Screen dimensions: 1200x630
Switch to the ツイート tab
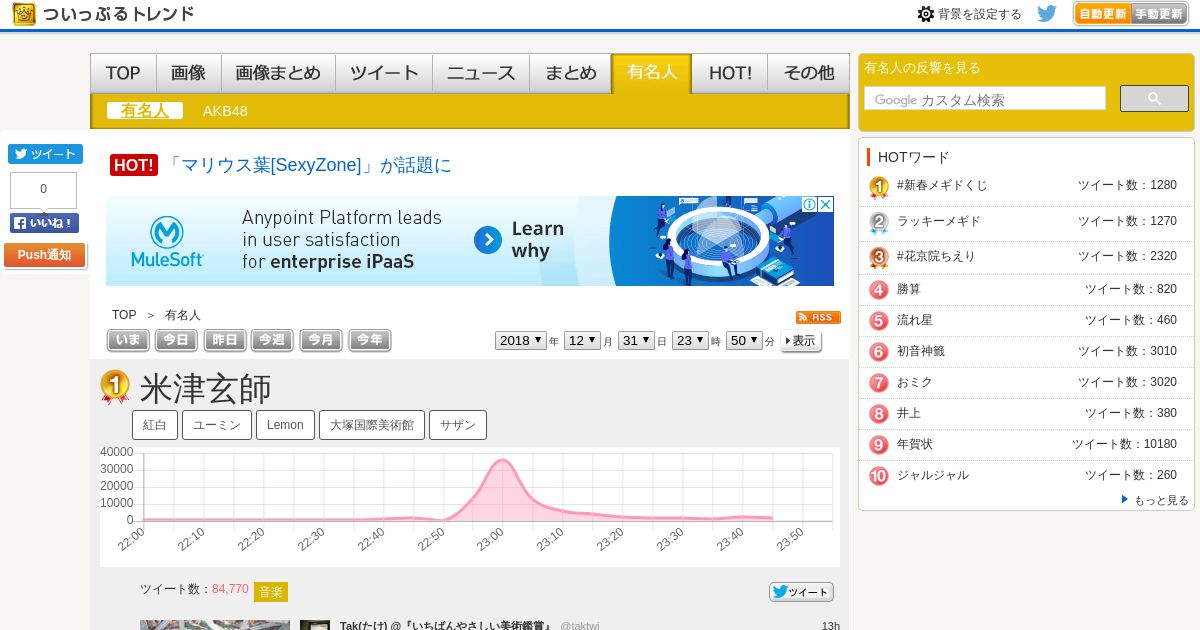384,73
